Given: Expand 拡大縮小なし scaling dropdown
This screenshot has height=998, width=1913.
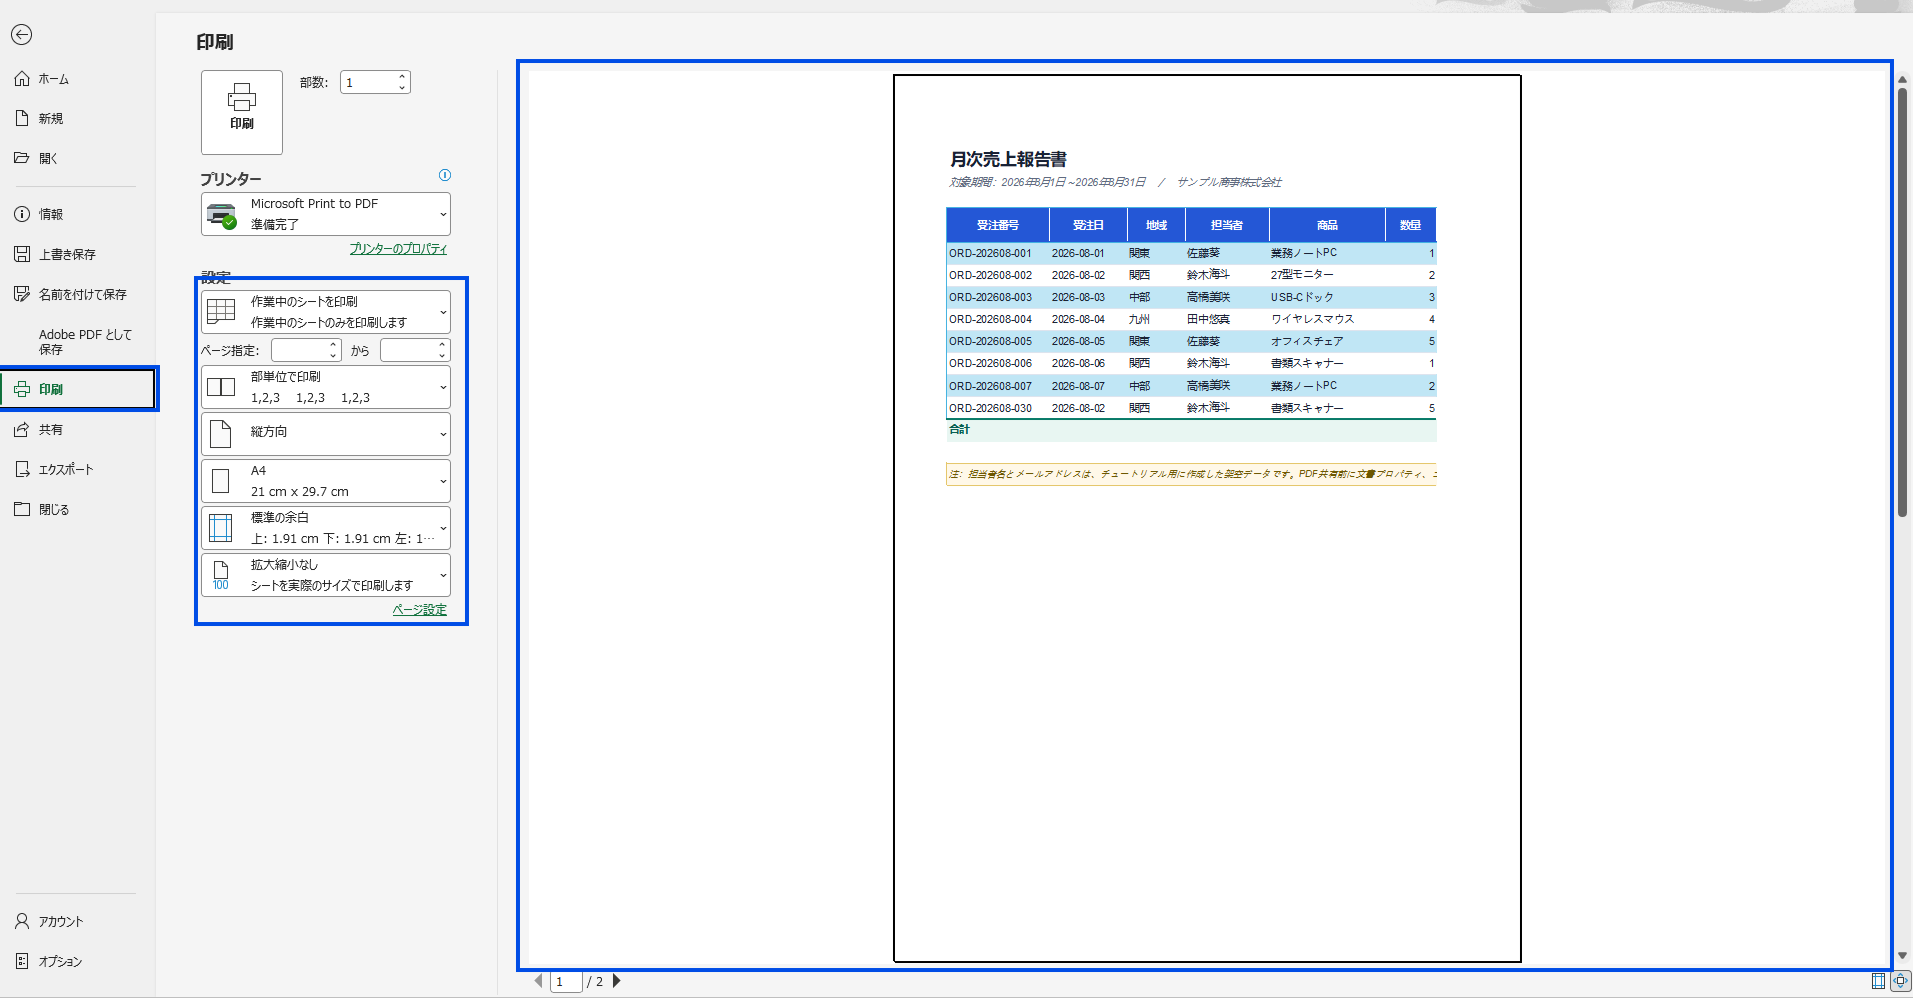Looking at the screenshot, I should pos(326,575).
